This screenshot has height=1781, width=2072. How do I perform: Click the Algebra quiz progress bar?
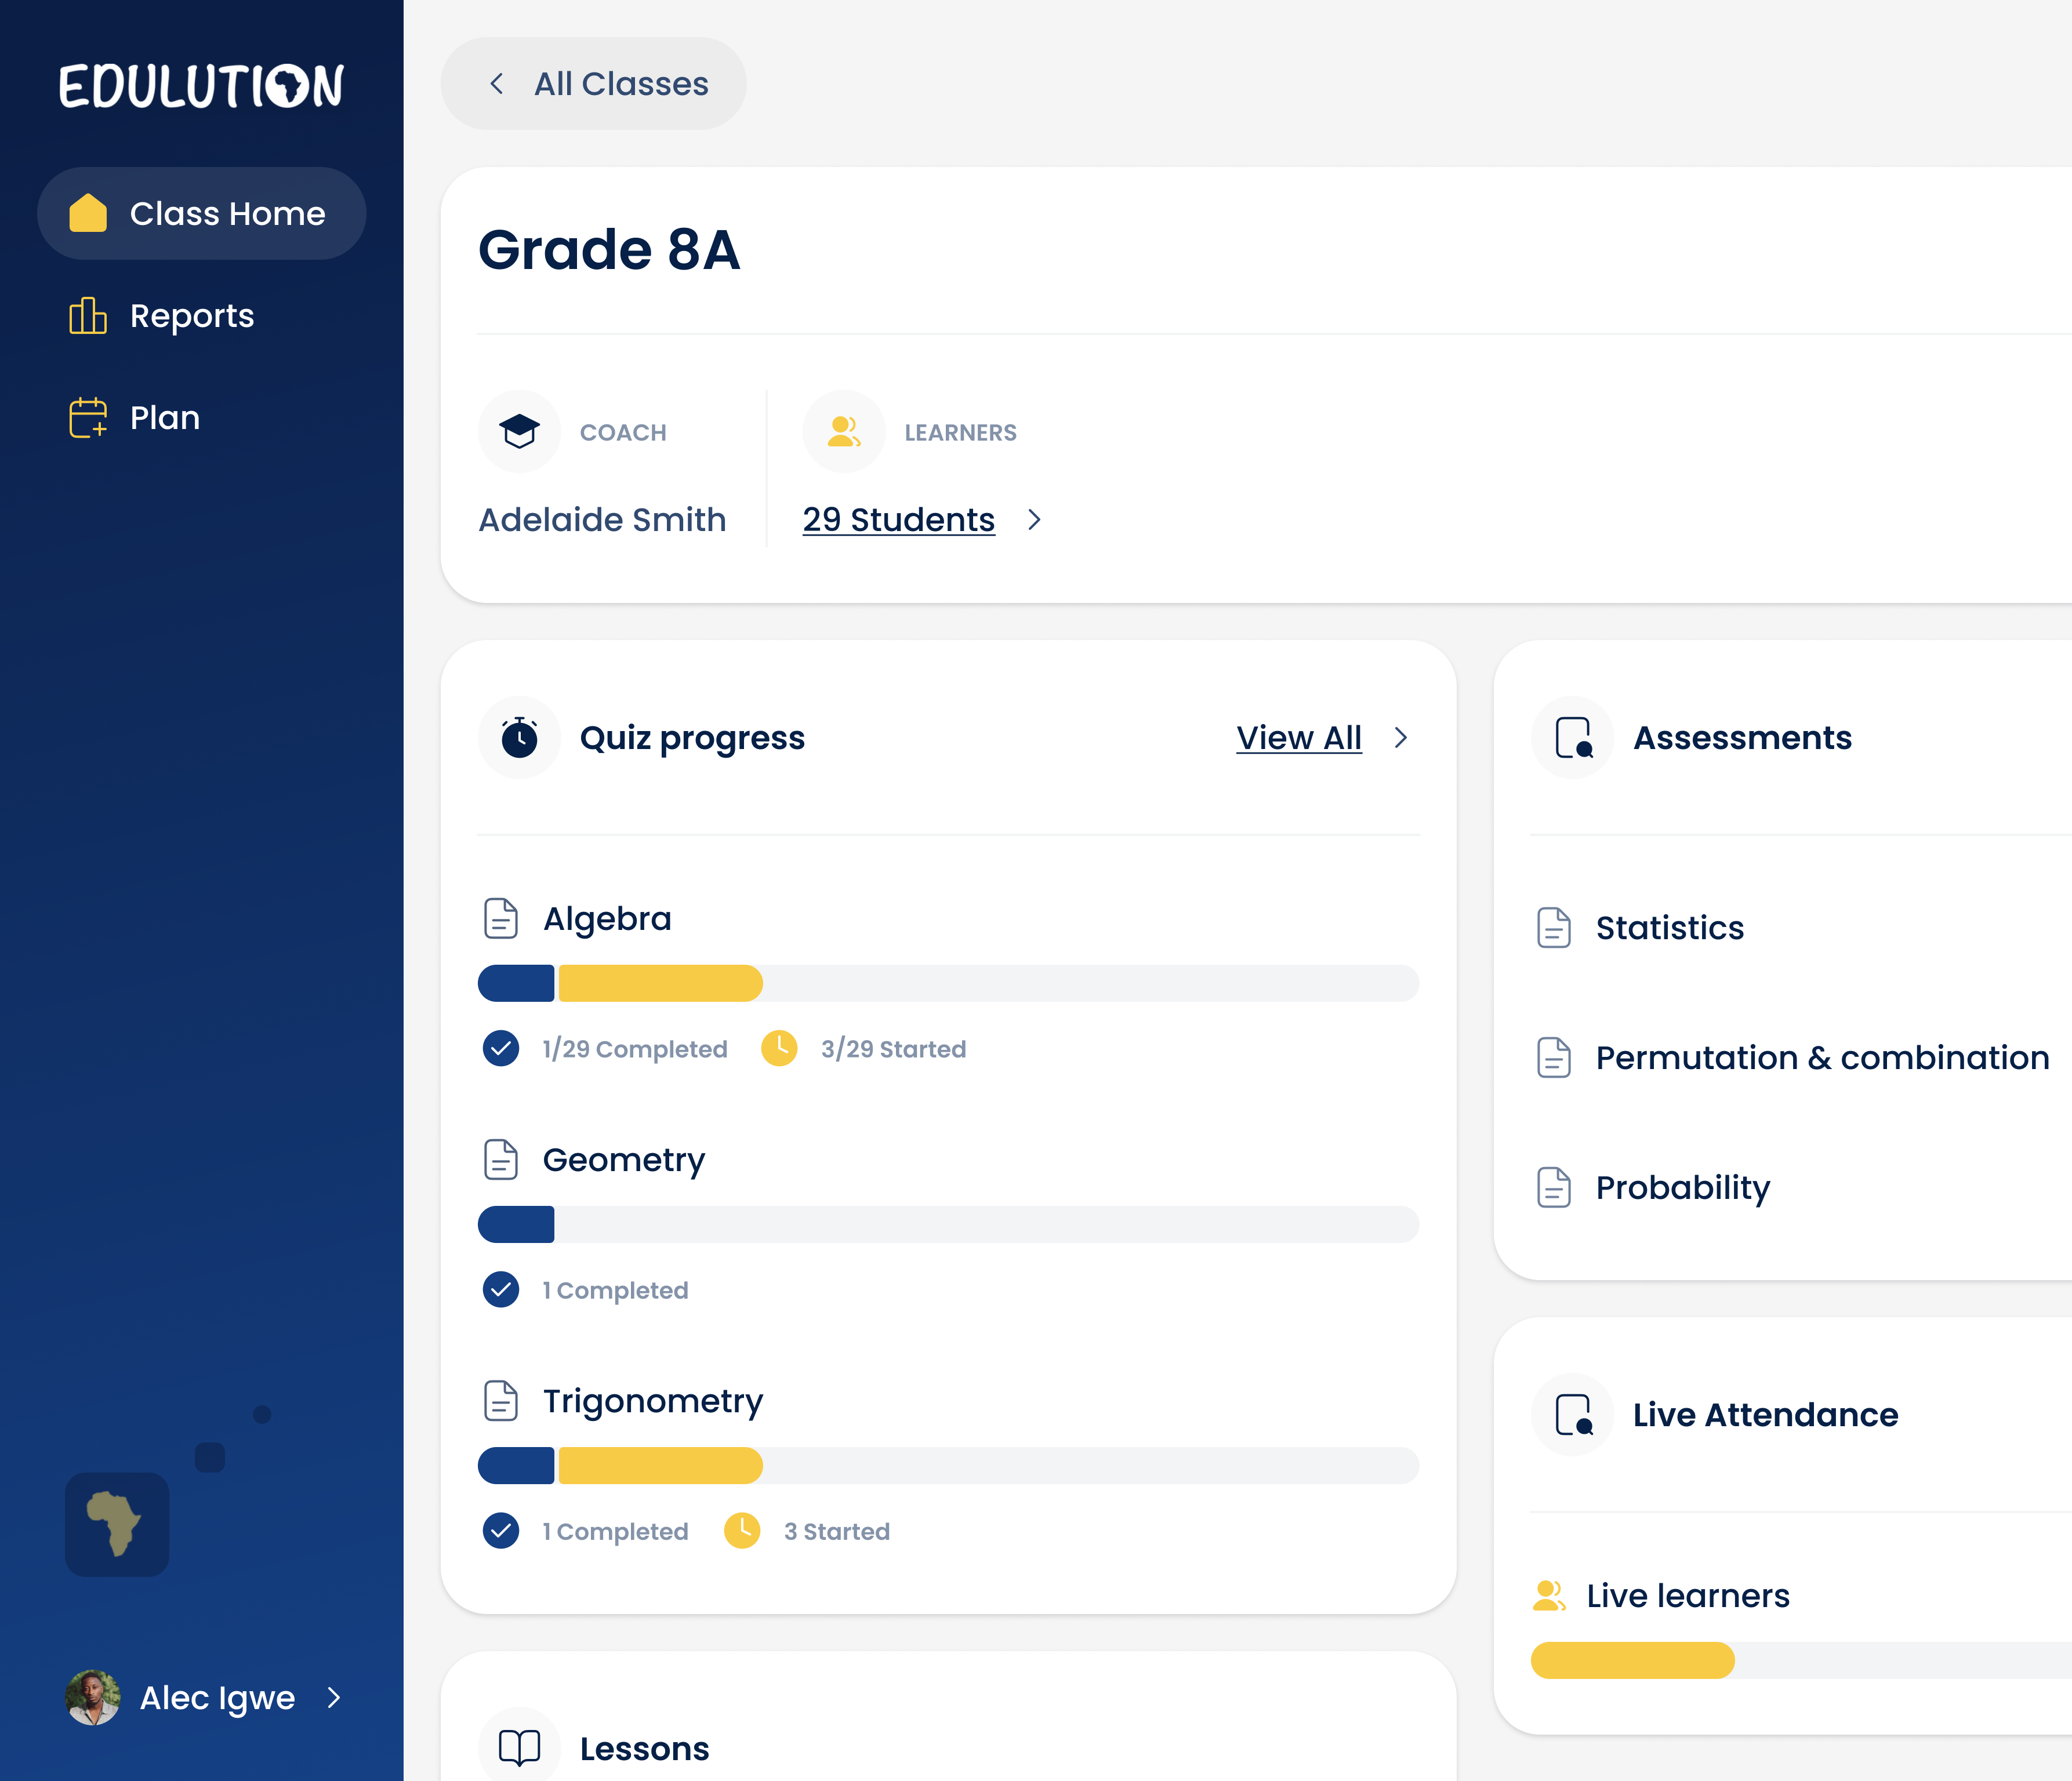(948, 983)
